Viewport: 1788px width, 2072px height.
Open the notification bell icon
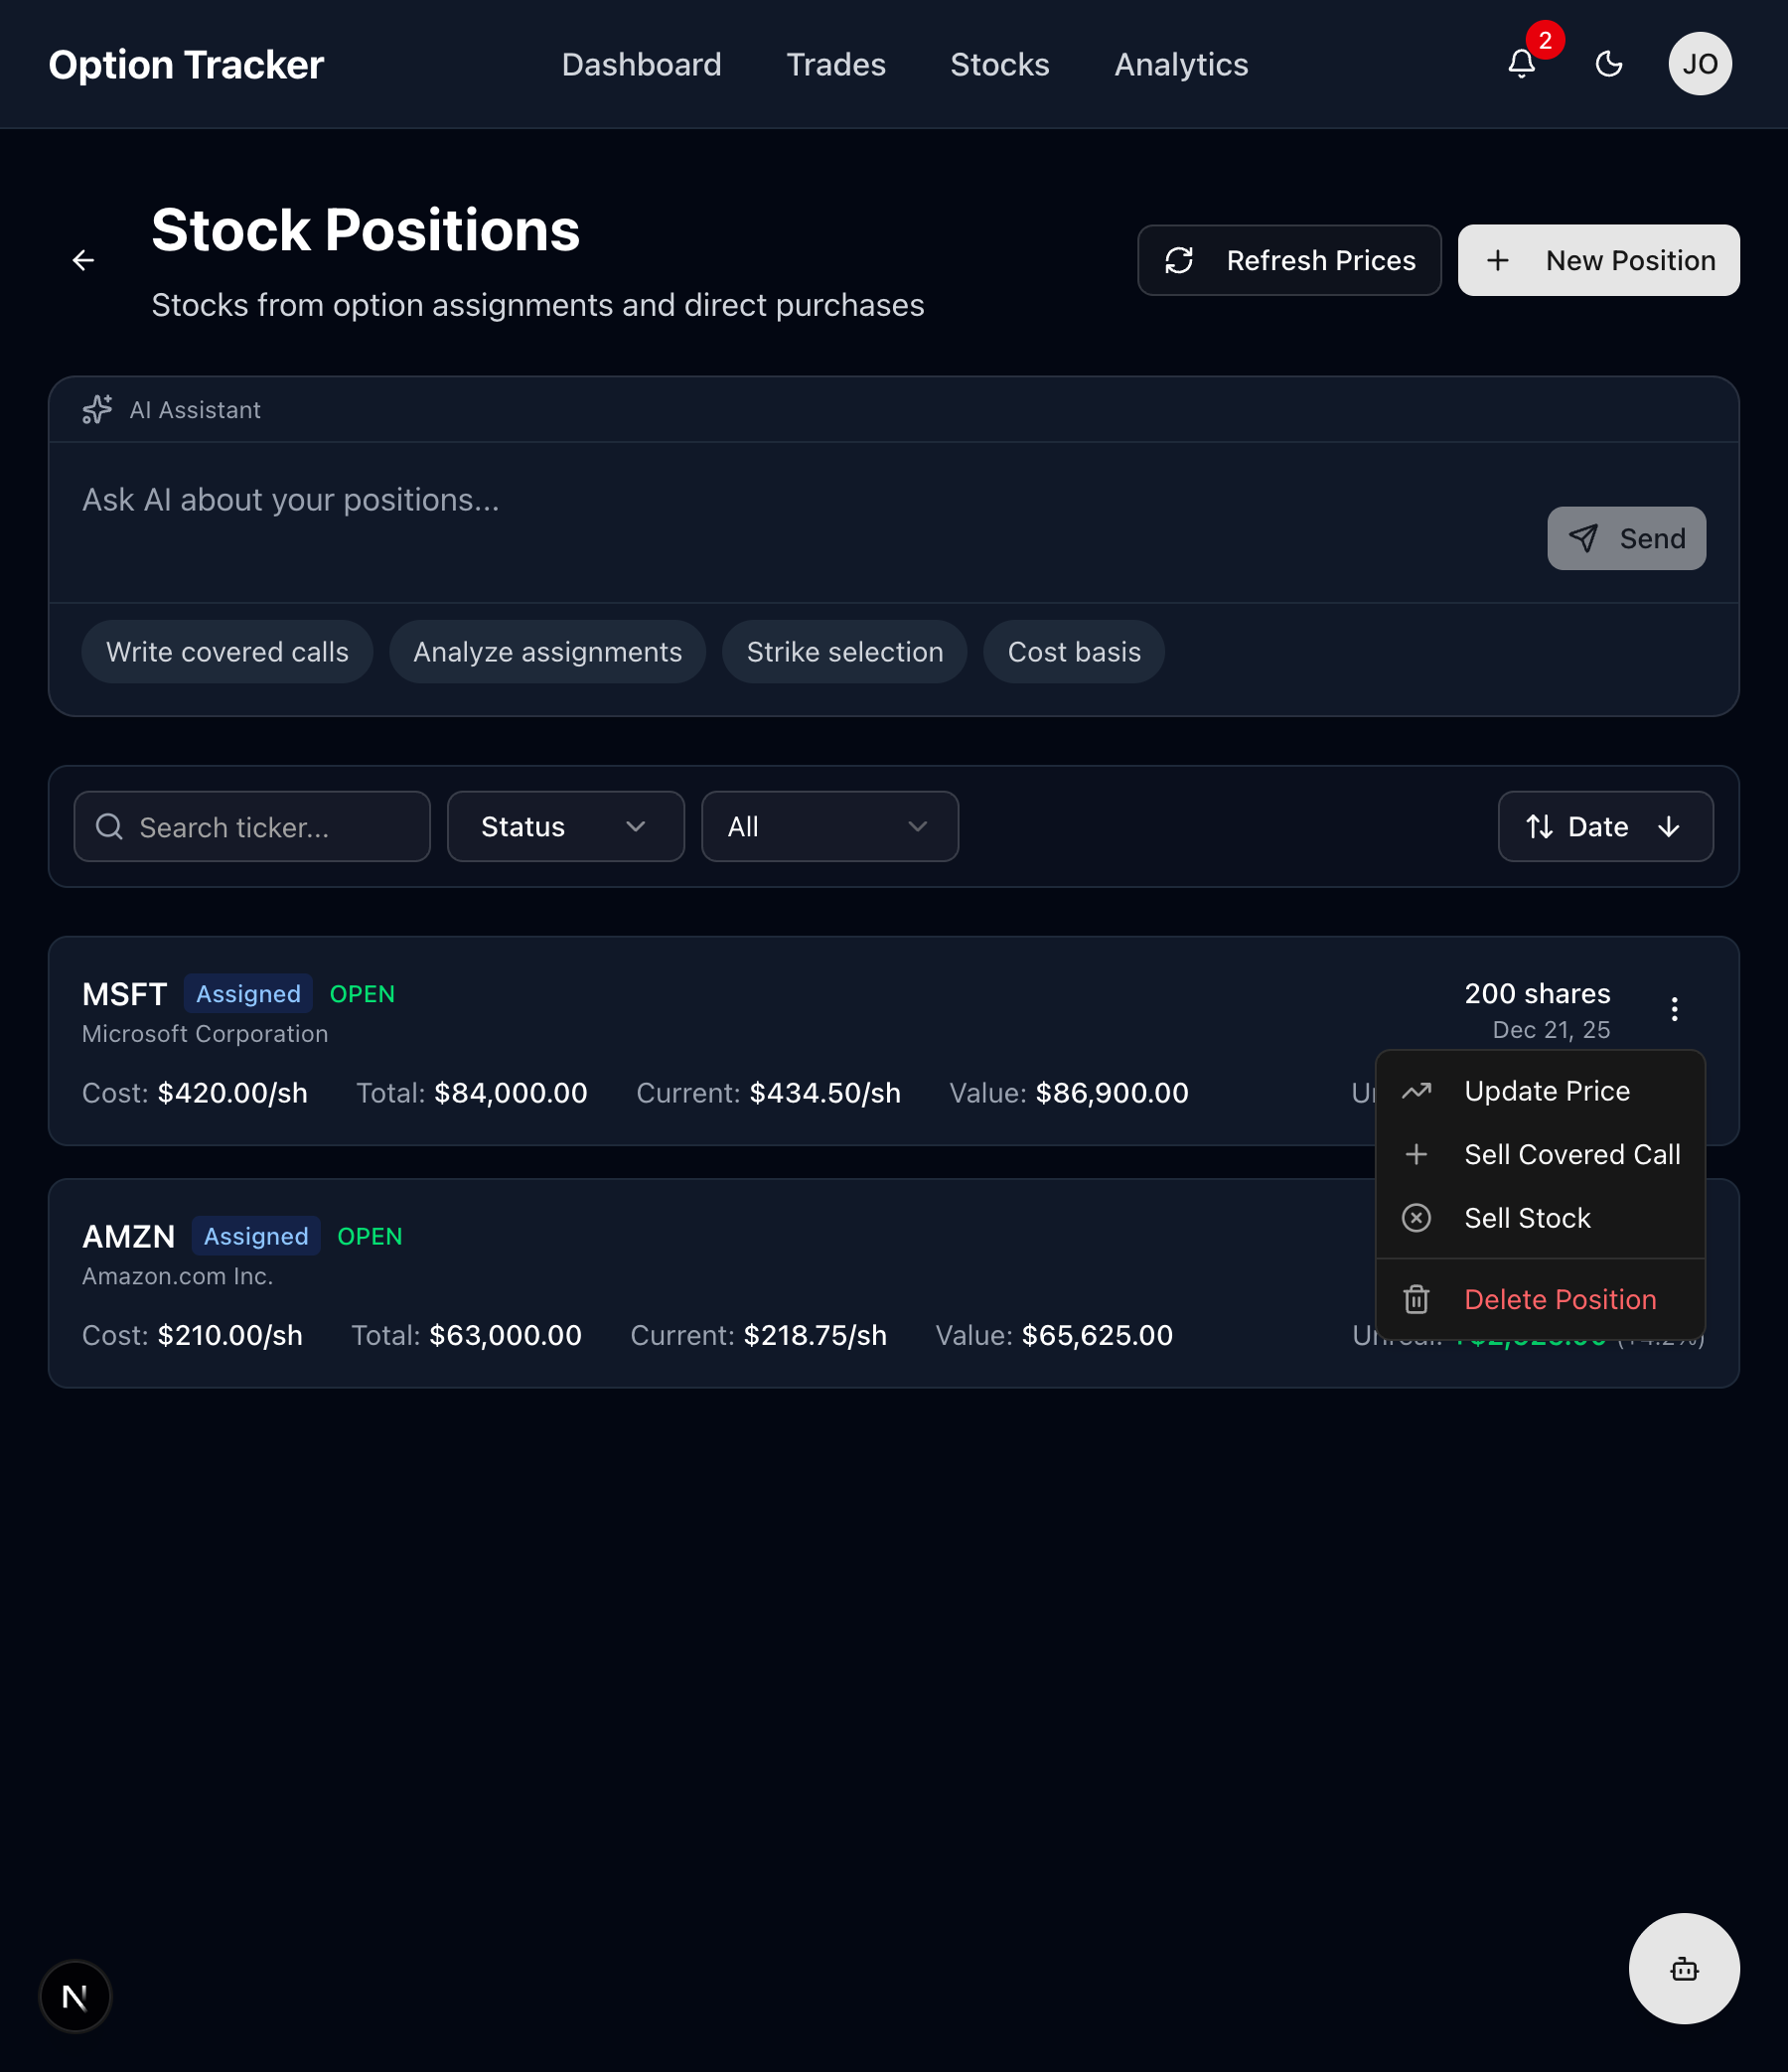point(1521,65)
